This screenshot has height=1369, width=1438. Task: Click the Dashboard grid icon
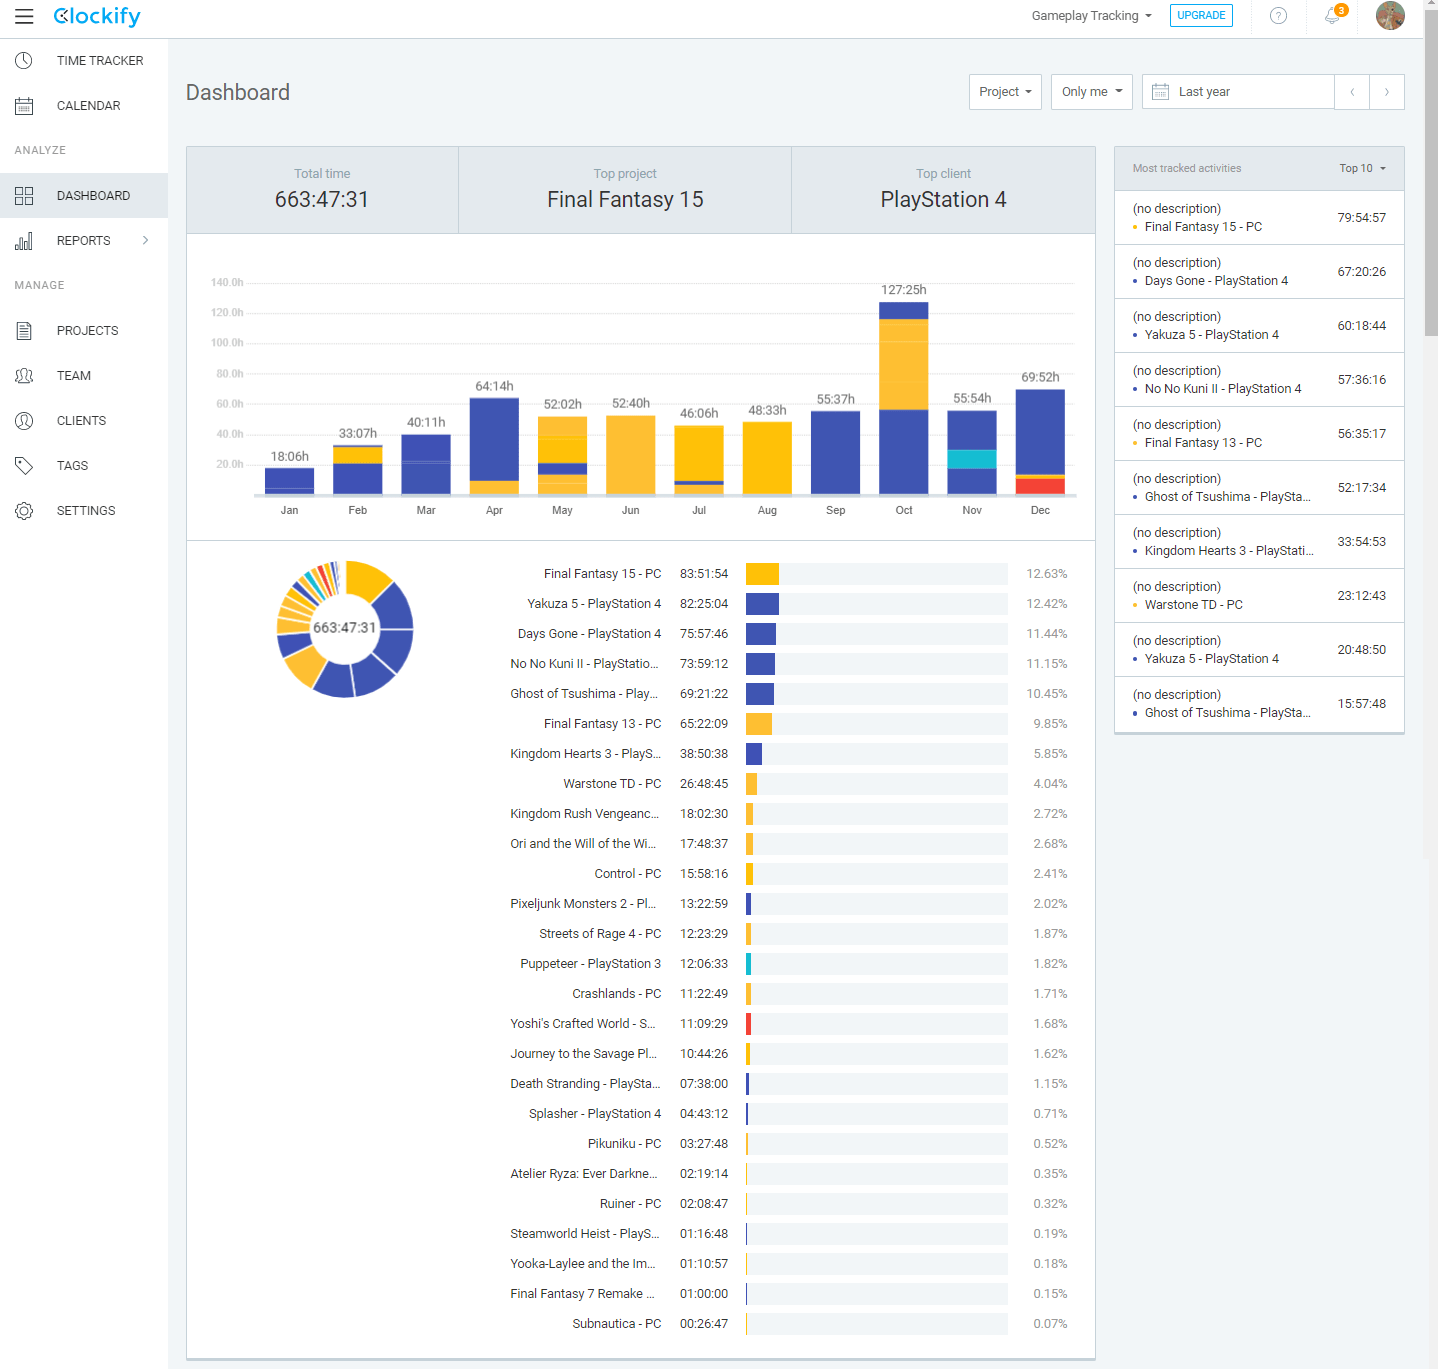tap(24, 196)
